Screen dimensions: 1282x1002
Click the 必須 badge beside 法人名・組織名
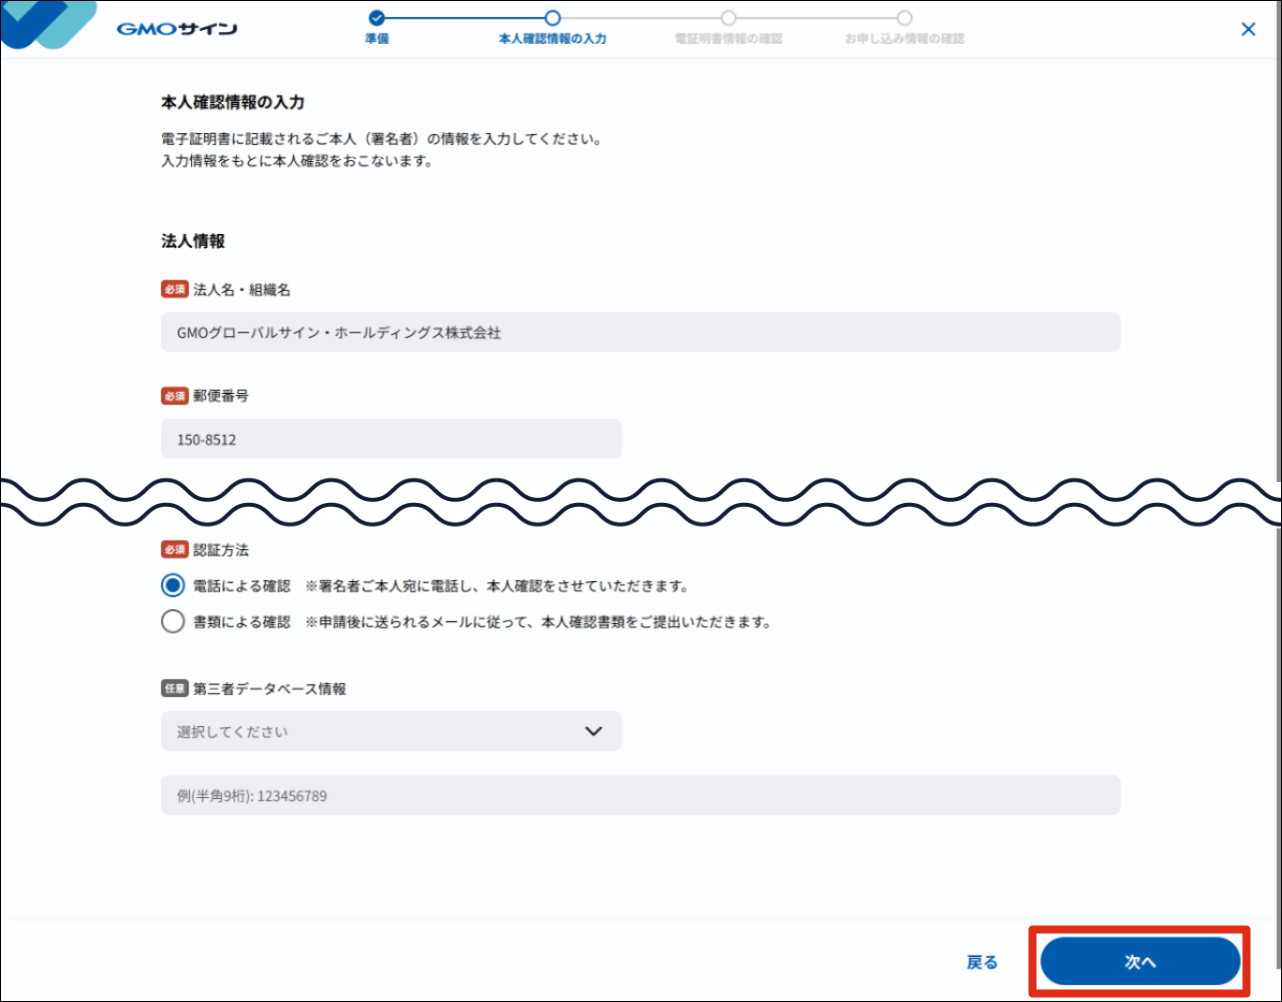point(173,289)
